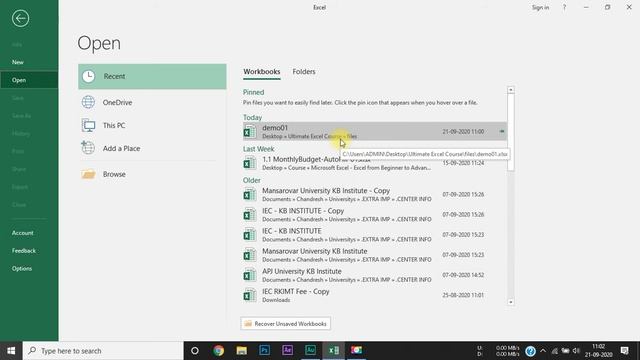Launch Google Chrome from the taskbar
The height and width of the screenshot is (360, 640).
pyautogui.click(x=218, y=351)
